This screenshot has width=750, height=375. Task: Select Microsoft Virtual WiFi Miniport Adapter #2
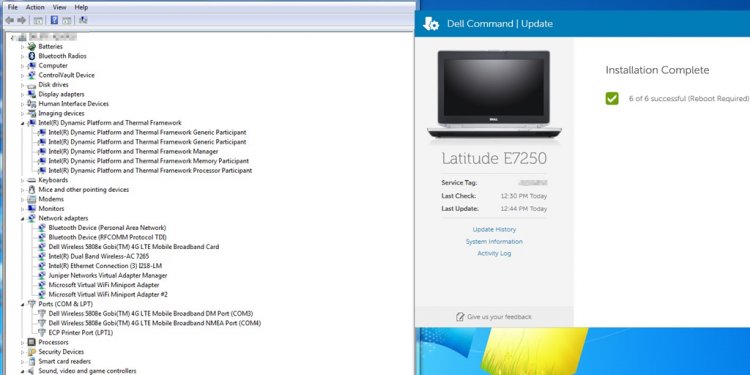(x=108, y=295)
